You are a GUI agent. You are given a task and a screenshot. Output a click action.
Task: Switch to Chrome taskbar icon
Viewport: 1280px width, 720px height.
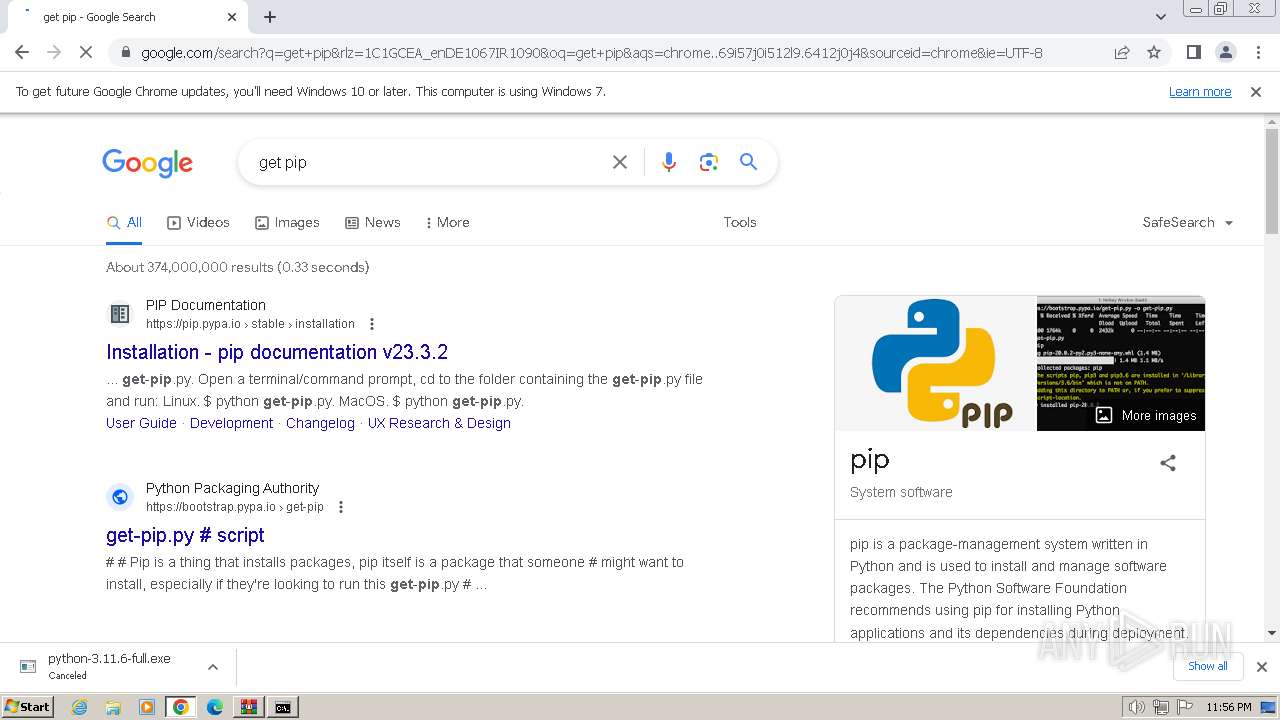181,707
